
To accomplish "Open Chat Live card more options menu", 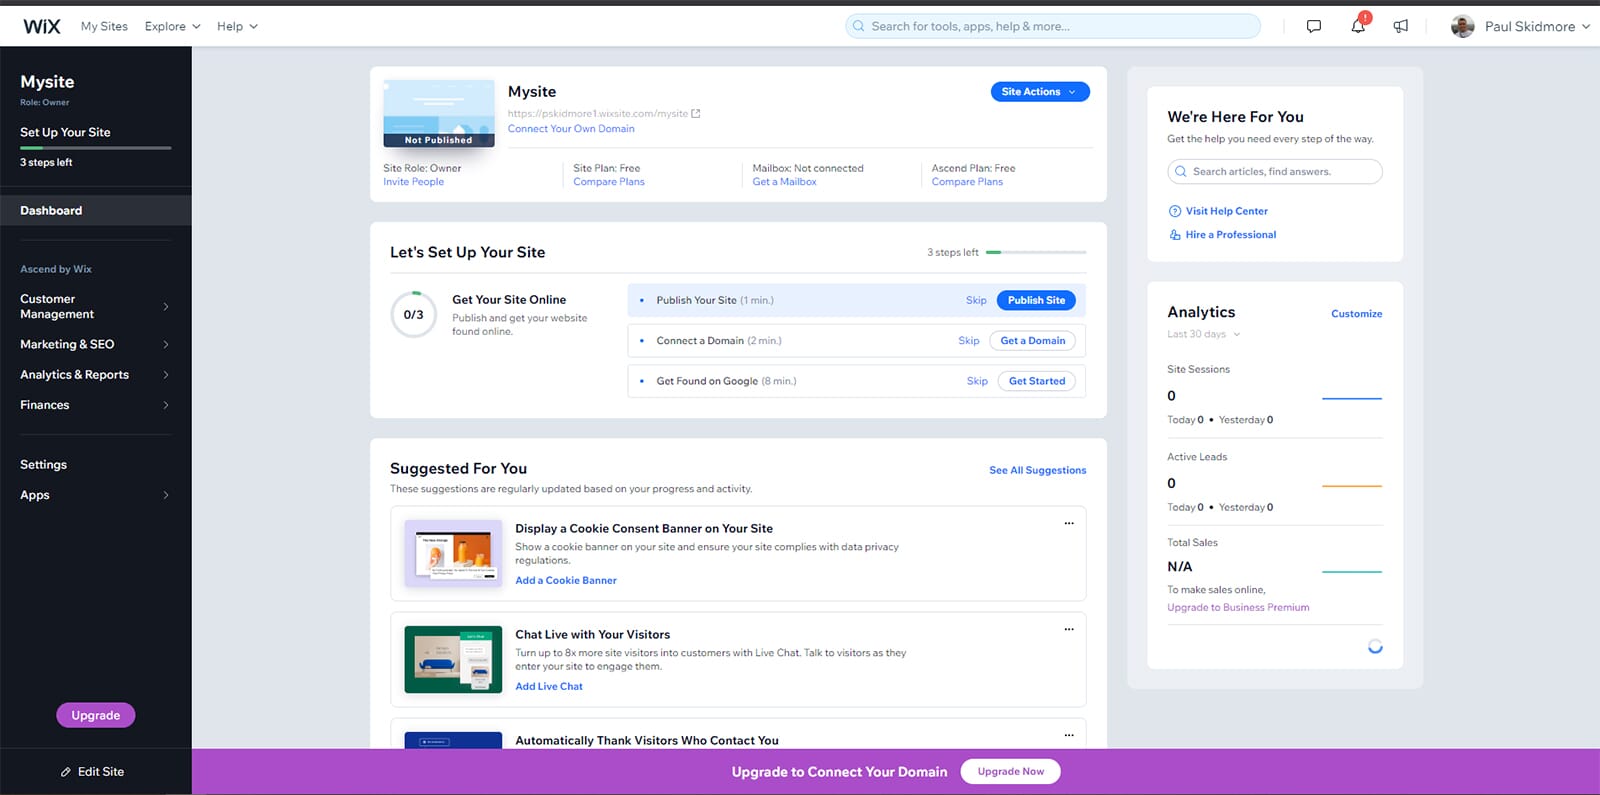I will [1069, 629].
